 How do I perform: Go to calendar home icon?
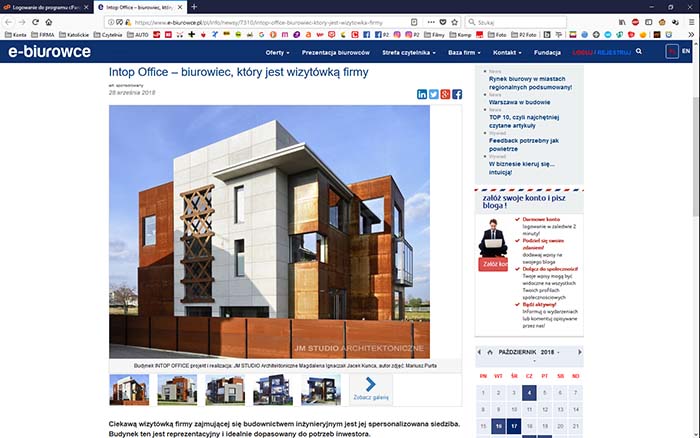point(490,352)
